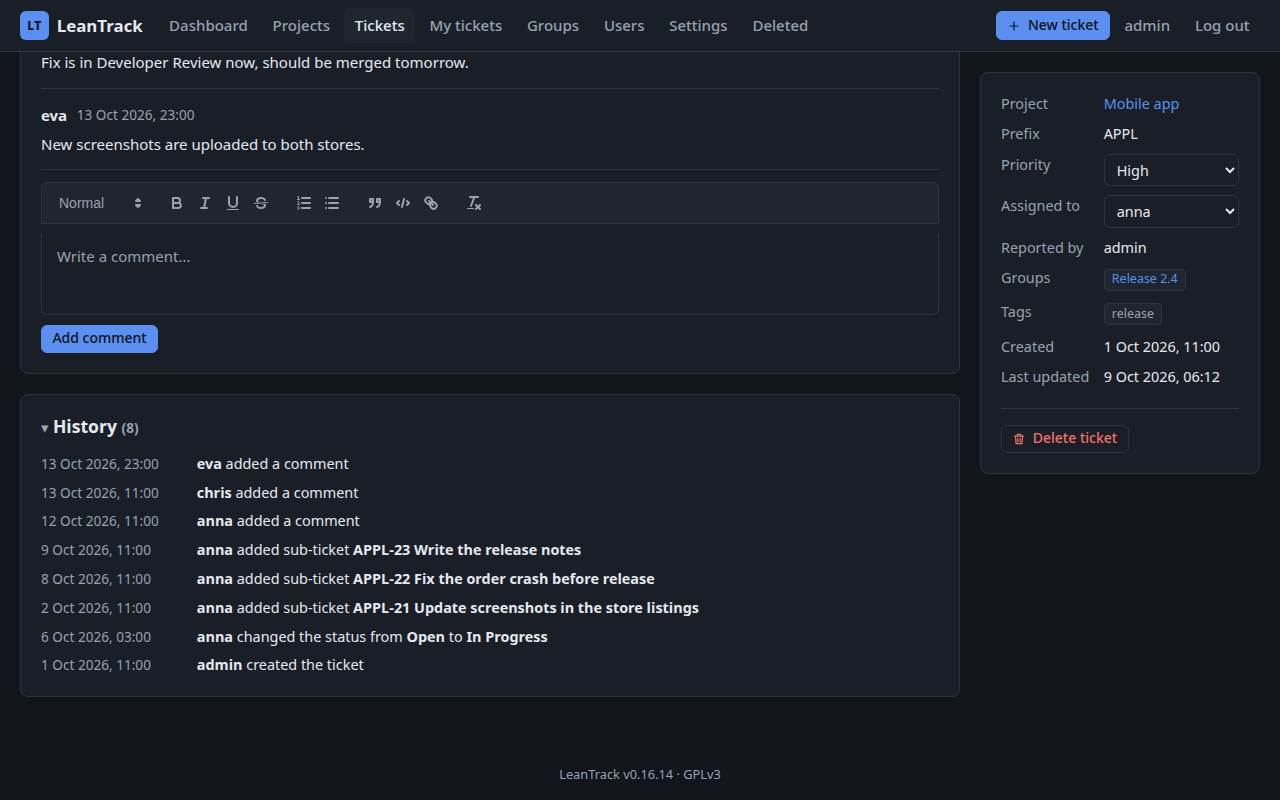Create a new ticket

point(1053,26)
